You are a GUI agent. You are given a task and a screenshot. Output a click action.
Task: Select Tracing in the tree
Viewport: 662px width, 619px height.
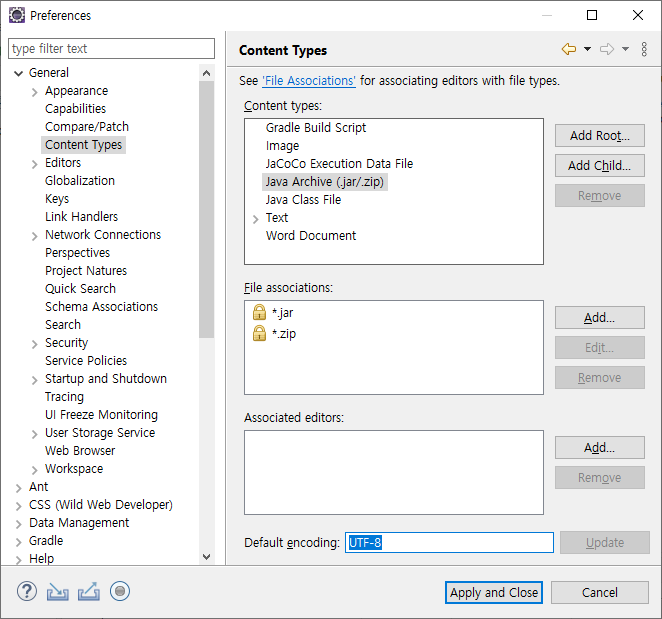(x=65, y=397)
